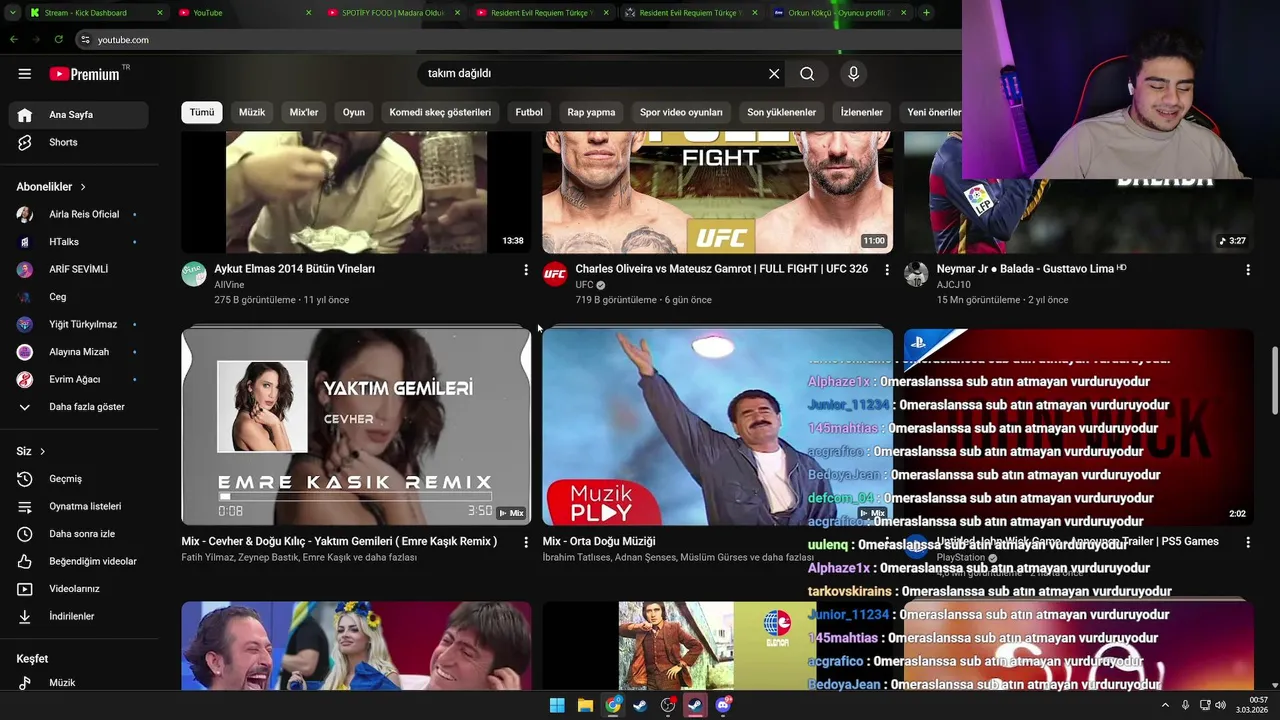Open the AllVine channel avatar
1280x720 pixels.
point(194,274)
